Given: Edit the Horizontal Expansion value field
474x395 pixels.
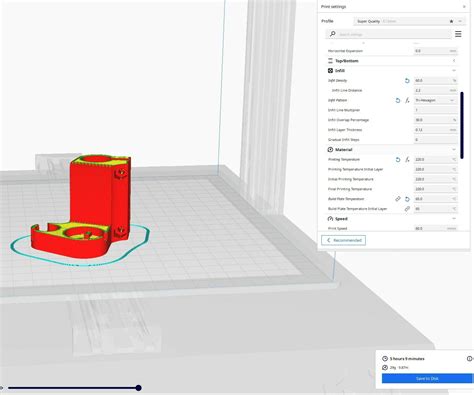Looking at the screenshot, I should (435, 51).
